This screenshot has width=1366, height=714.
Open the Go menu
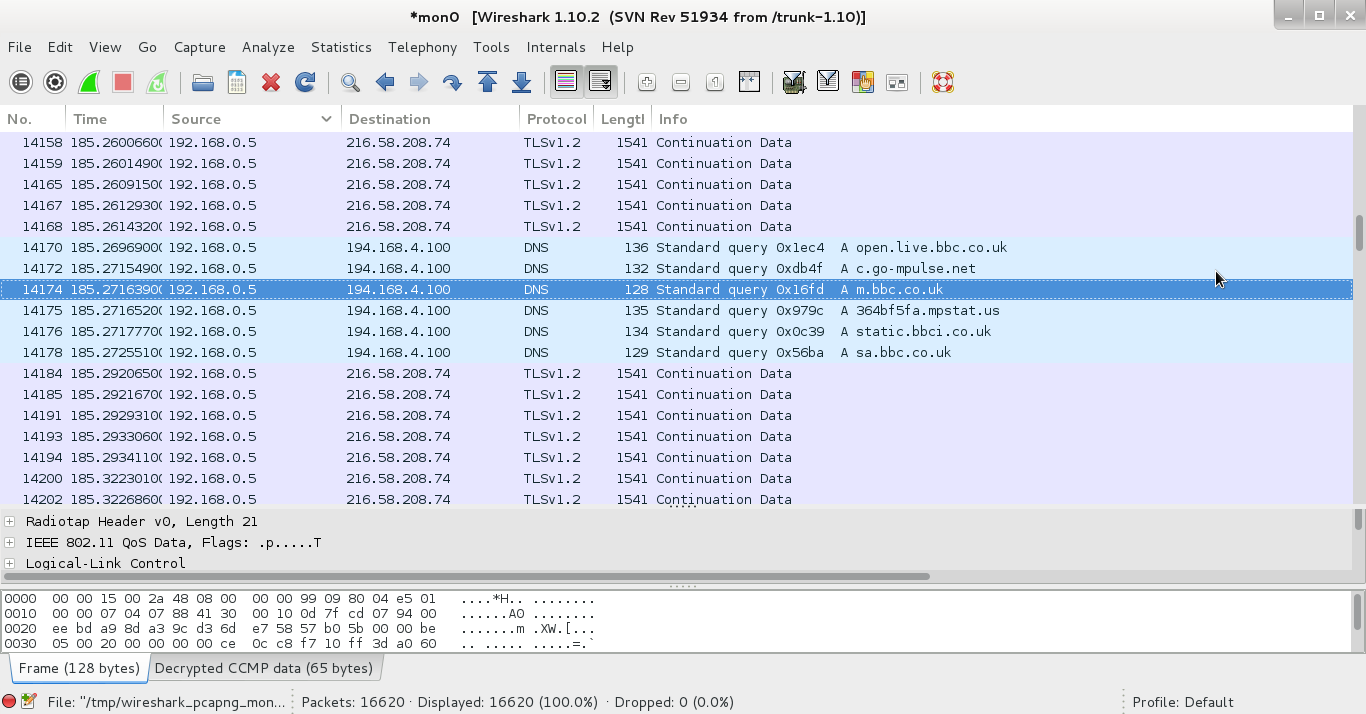[x=148, y=47]
